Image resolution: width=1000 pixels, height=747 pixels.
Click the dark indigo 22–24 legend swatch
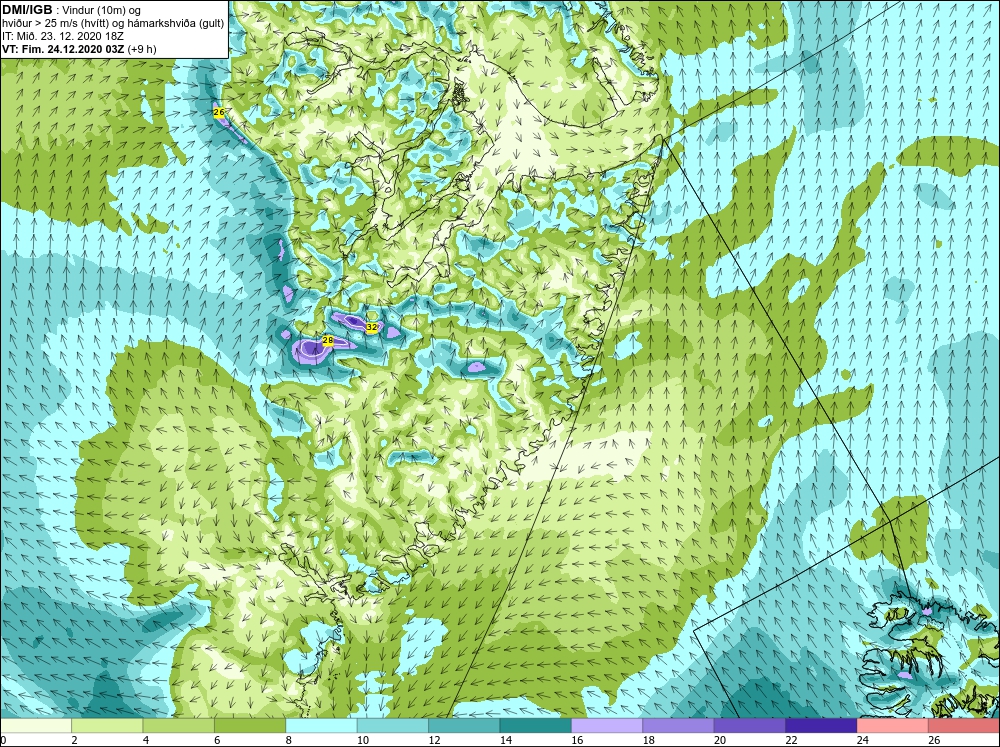pos(821,726)
